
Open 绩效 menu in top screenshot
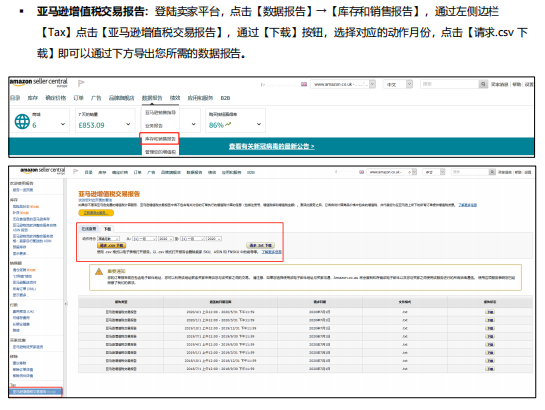pos(175,98)
